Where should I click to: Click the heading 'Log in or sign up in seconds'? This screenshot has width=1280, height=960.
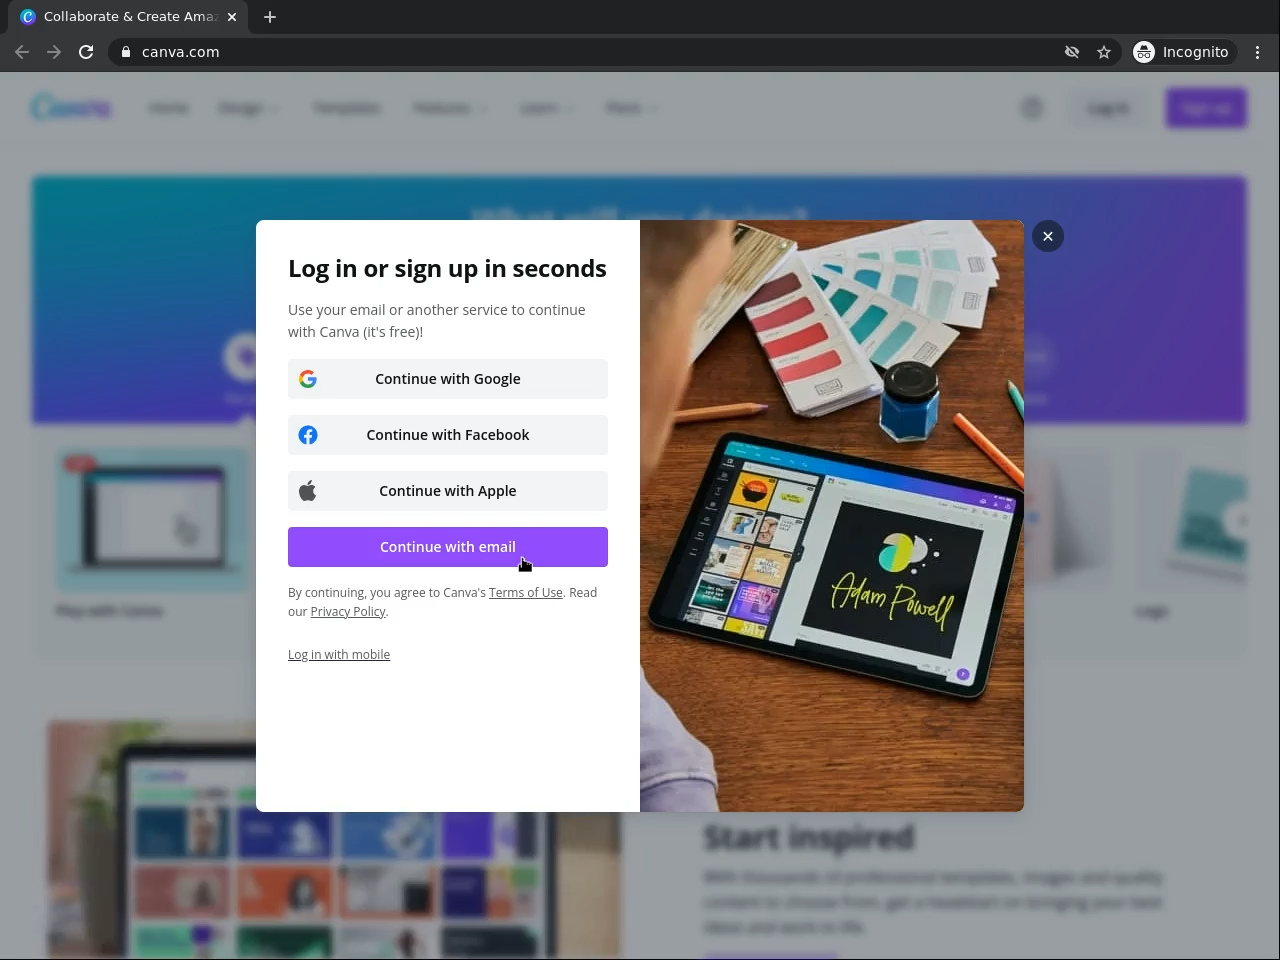[x=447, y=269]
